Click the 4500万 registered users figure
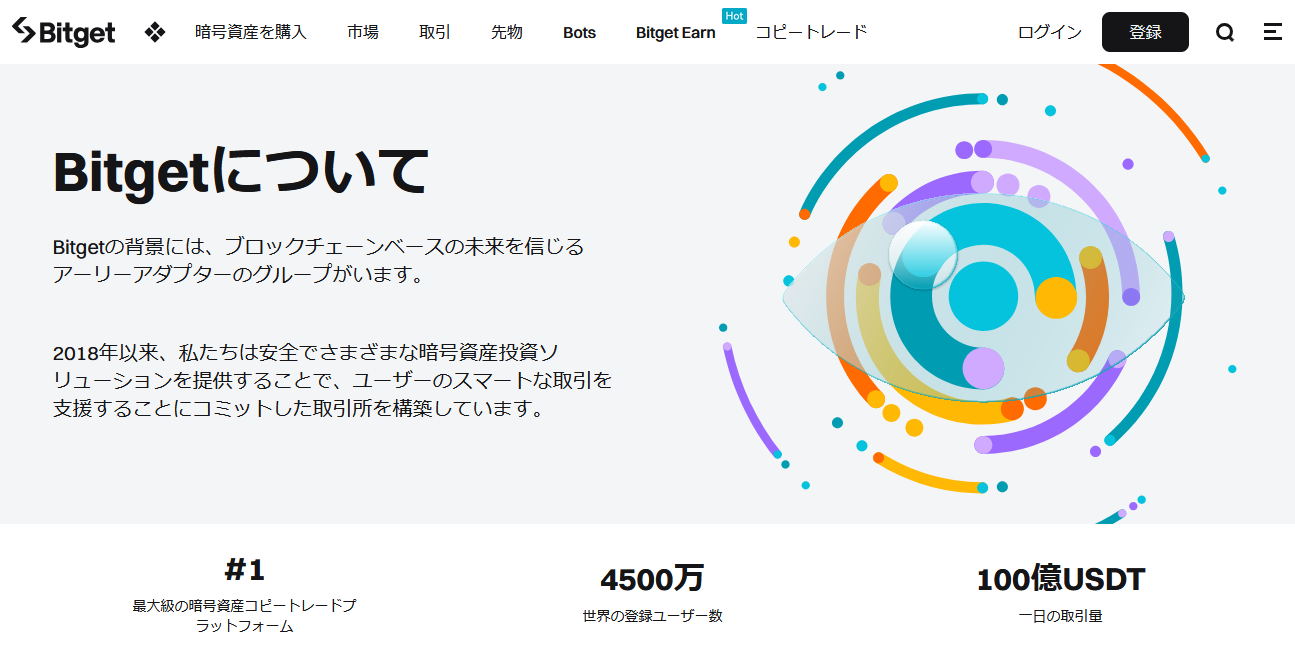 [x=651, y=578]
